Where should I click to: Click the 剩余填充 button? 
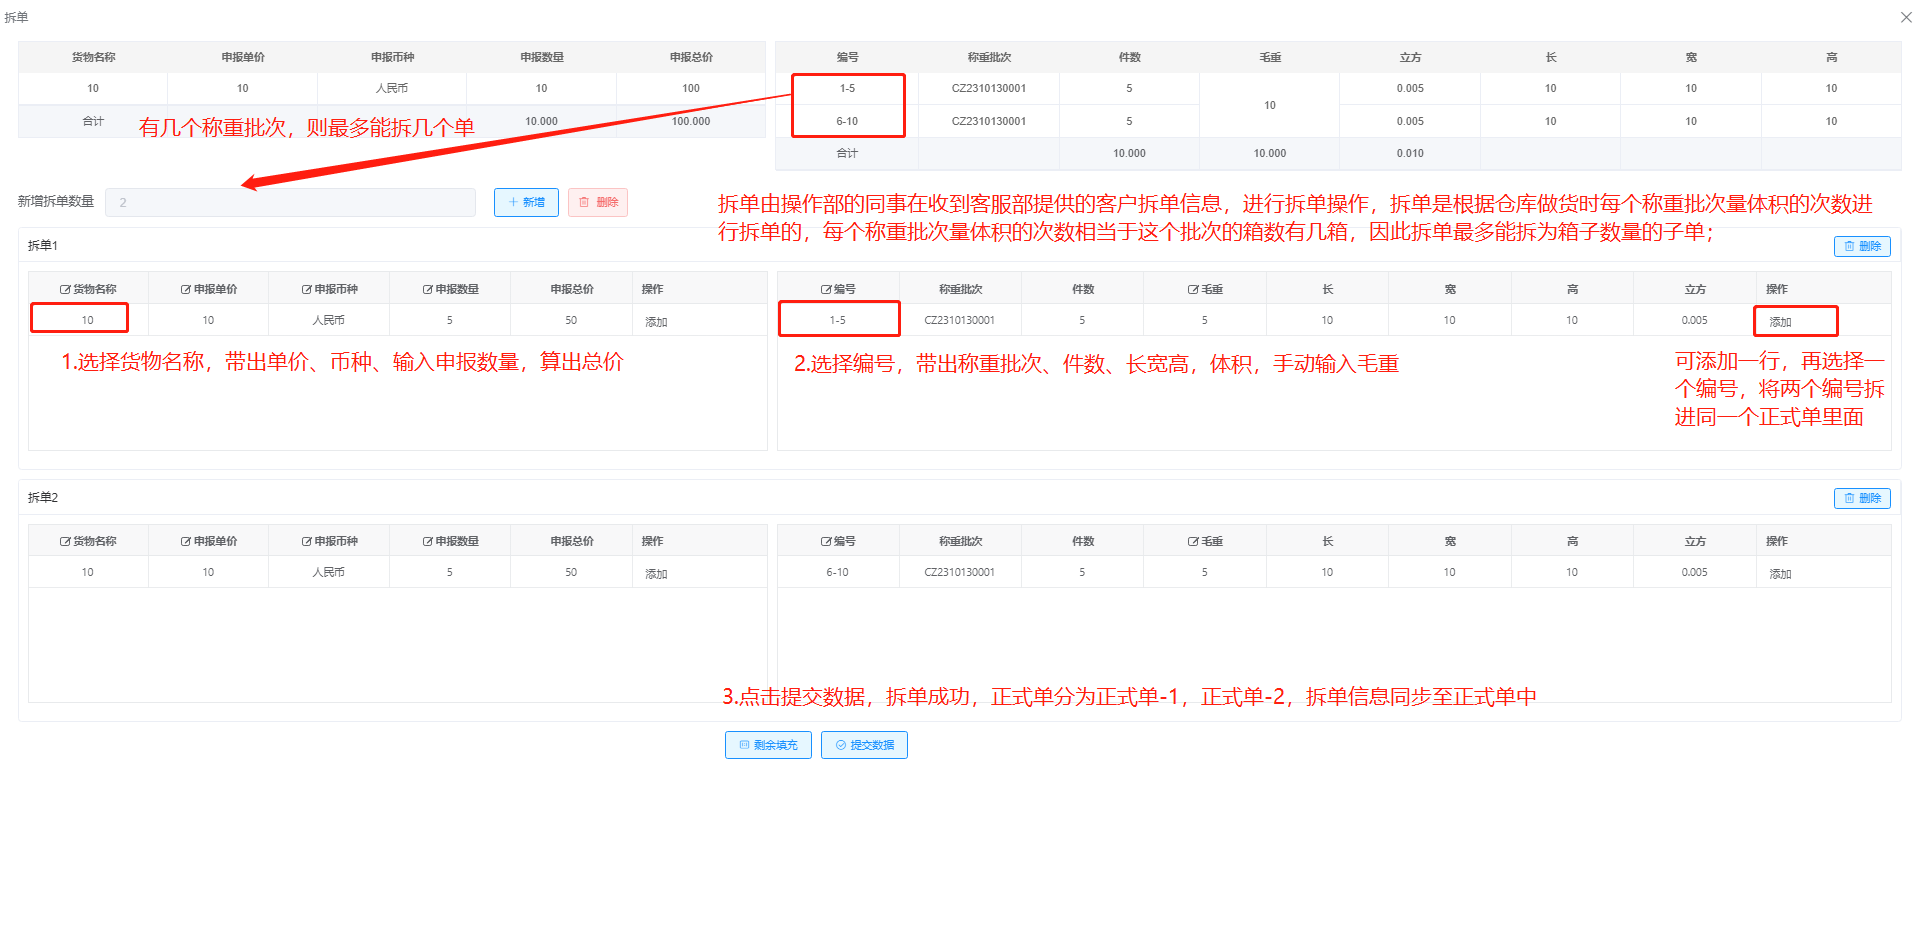pos(767,745)
